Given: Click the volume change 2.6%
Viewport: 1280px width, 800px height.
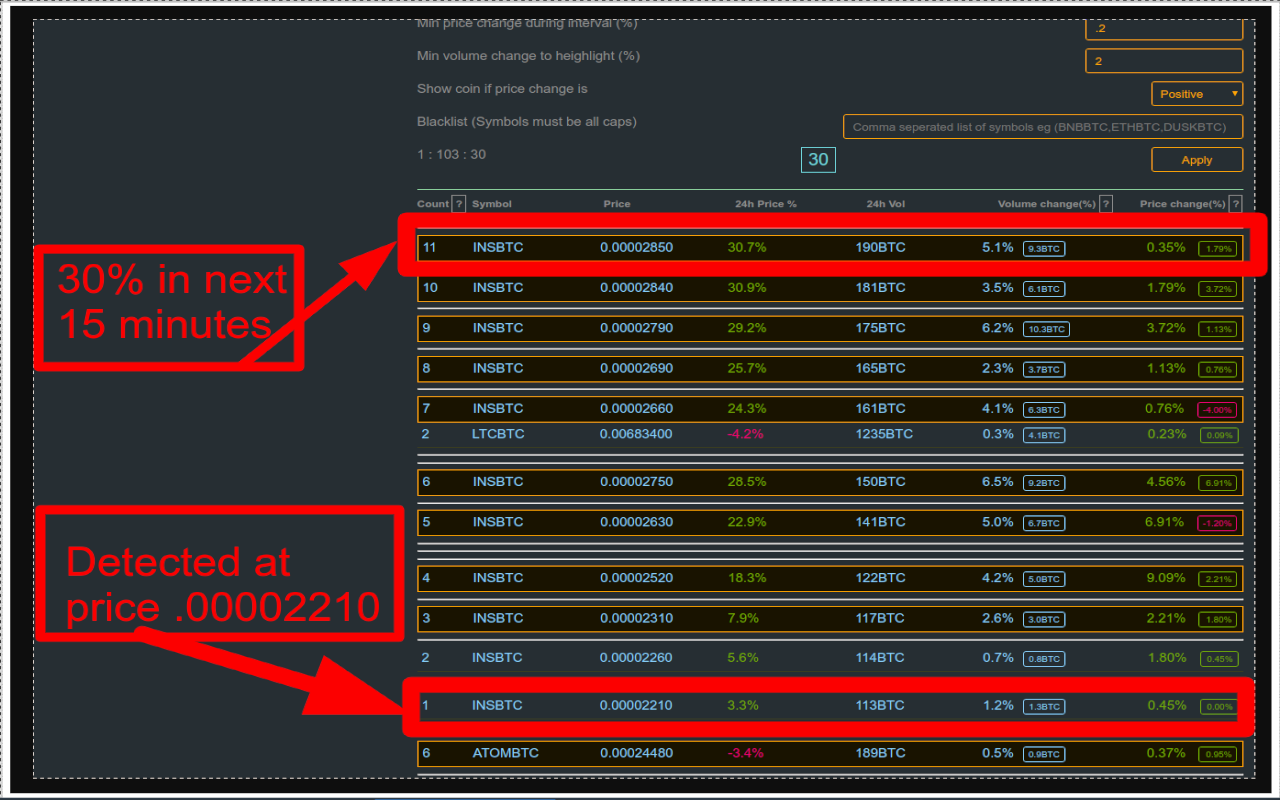Looking at the screenshot, I should [998, 618].
